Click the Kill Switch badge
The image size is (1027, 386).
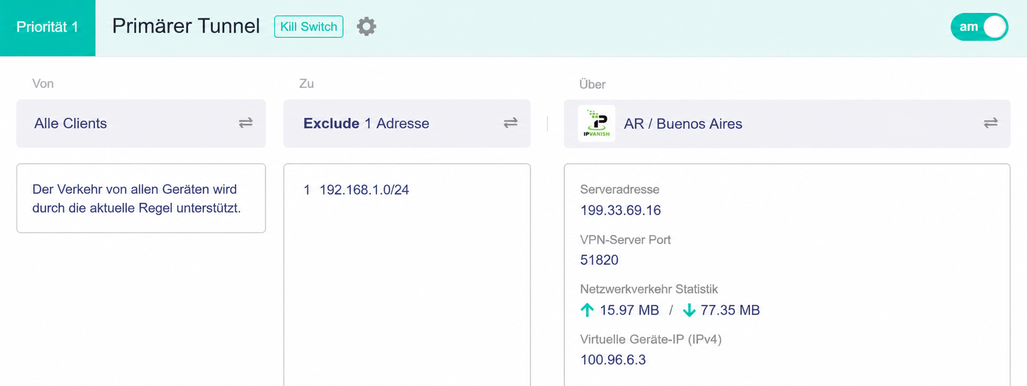[x=308, y=27]
